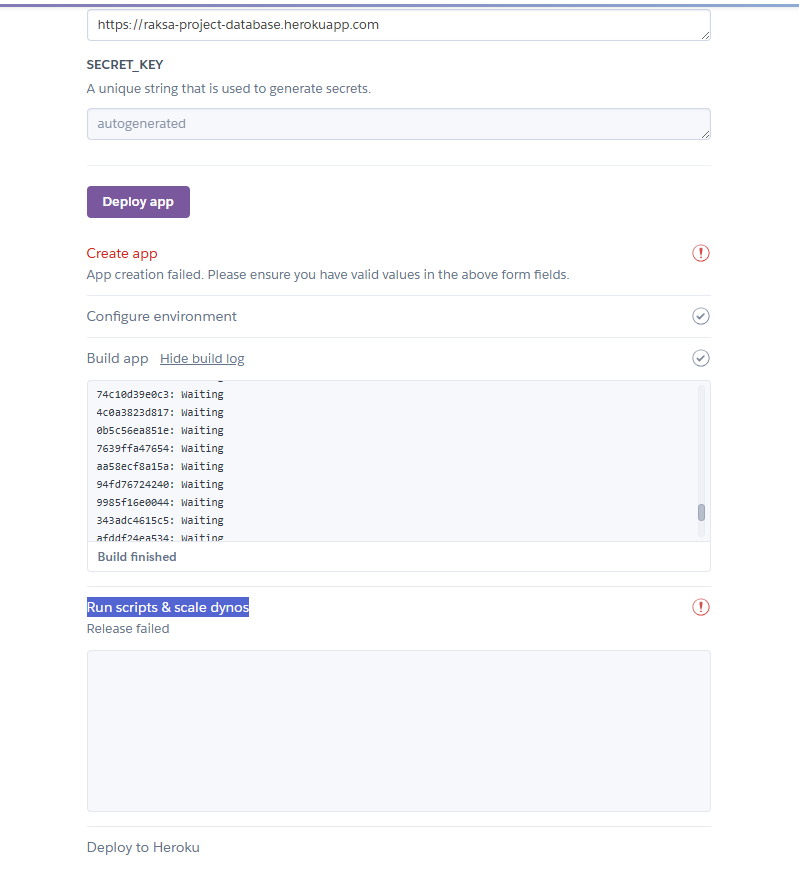Click the Run scripts error exclamation icon
This screenshot has width=799, height=871.
(701, 607)
